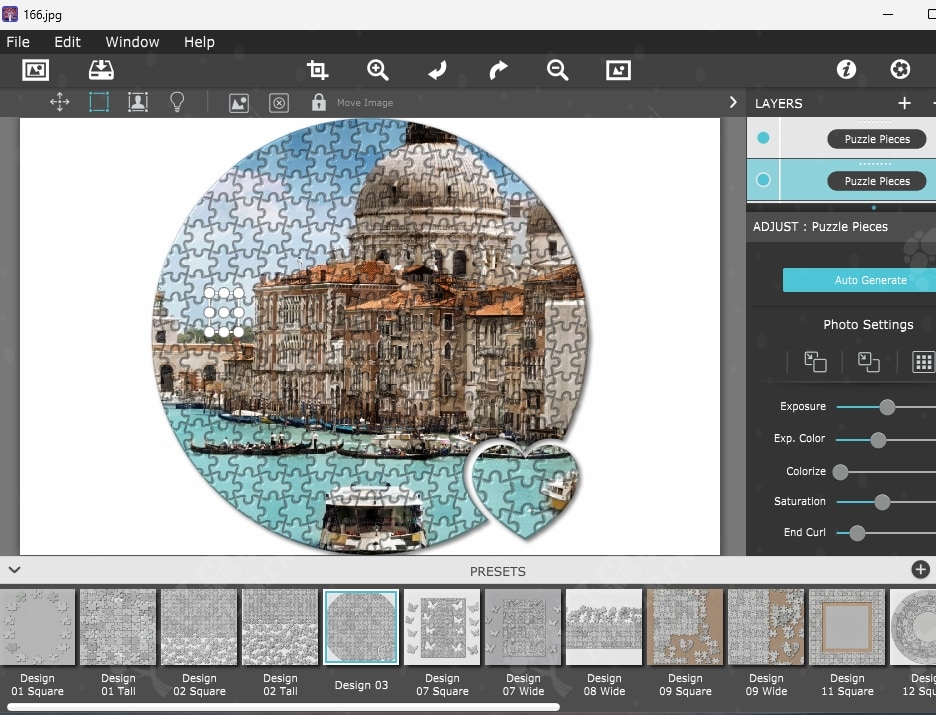The height and width of the screenshot is (715, 936).
Task: Collapse the Presets panel chevron
Action: 15,570
